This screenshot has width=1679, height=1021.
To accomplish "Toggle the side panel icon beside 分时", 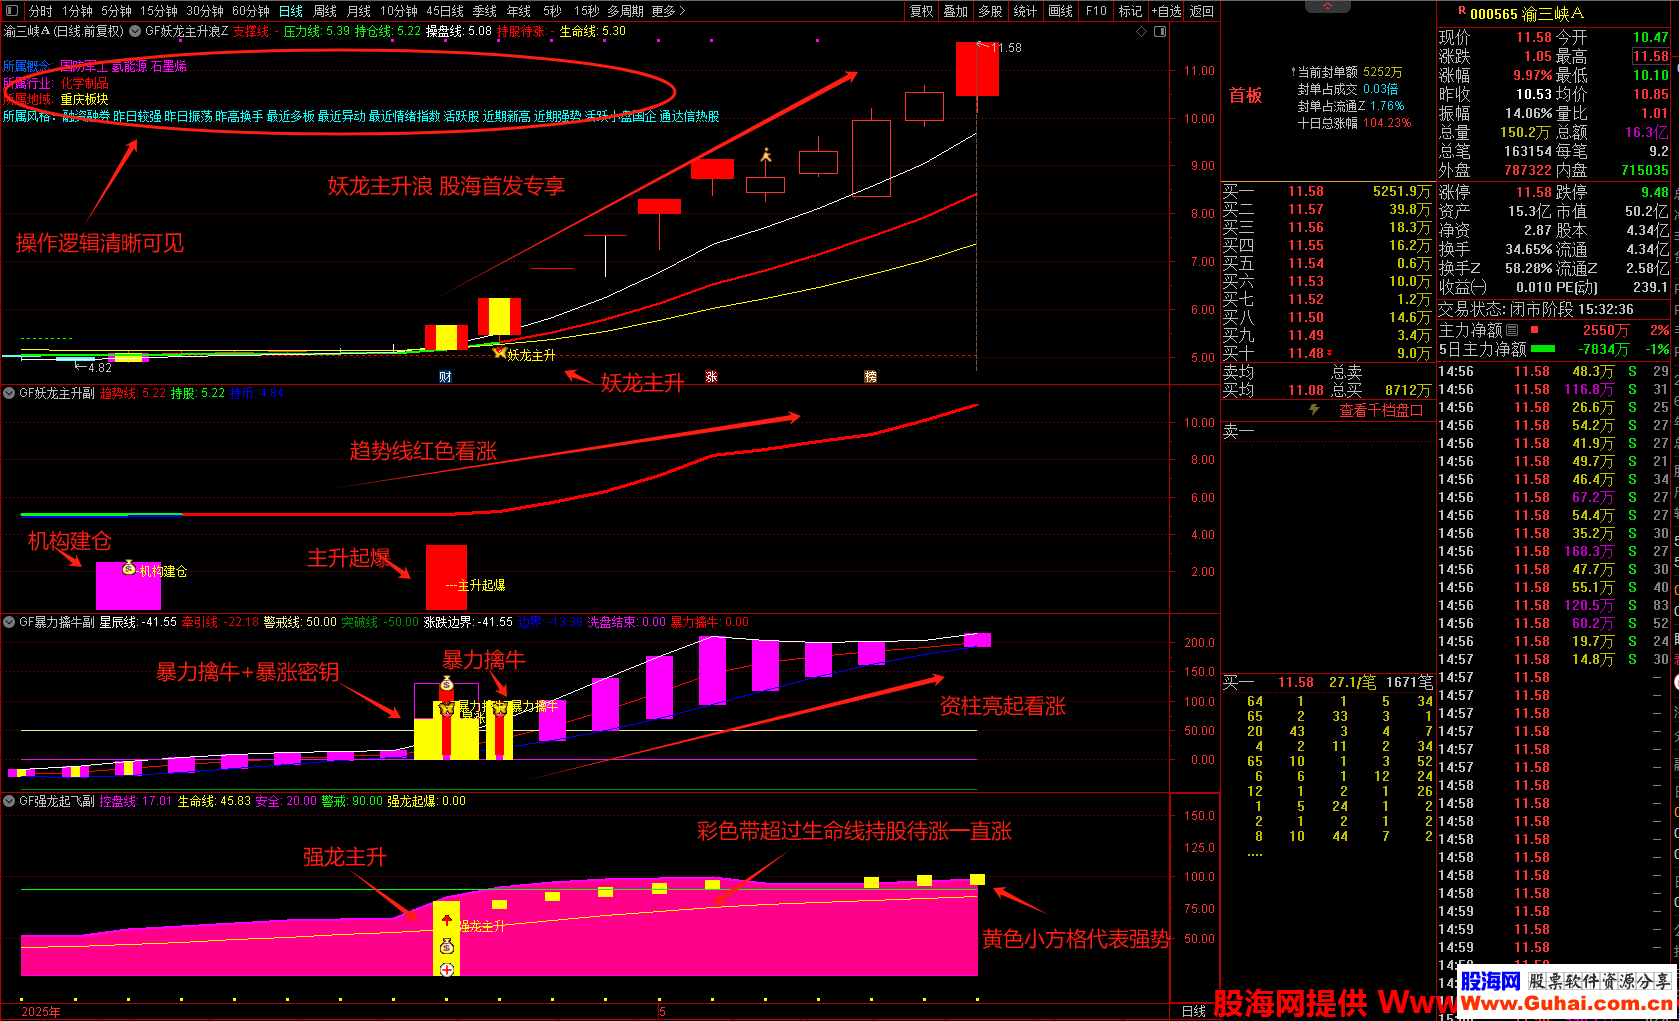I will click(14, 11).
